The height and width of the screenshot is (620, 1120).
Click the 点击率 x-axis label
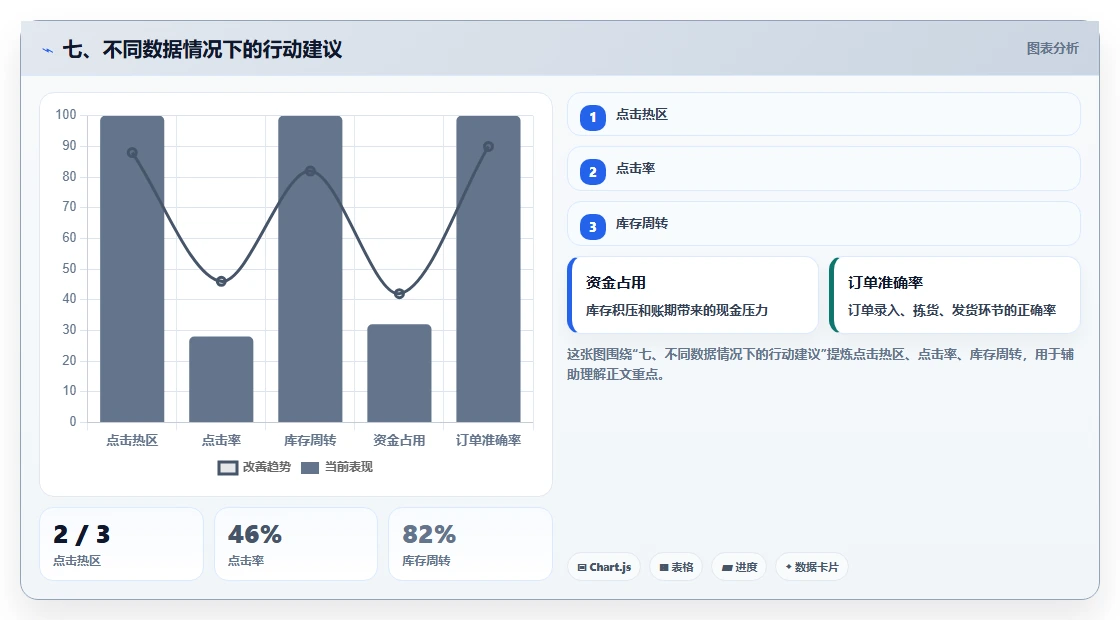tap(221, 440)
